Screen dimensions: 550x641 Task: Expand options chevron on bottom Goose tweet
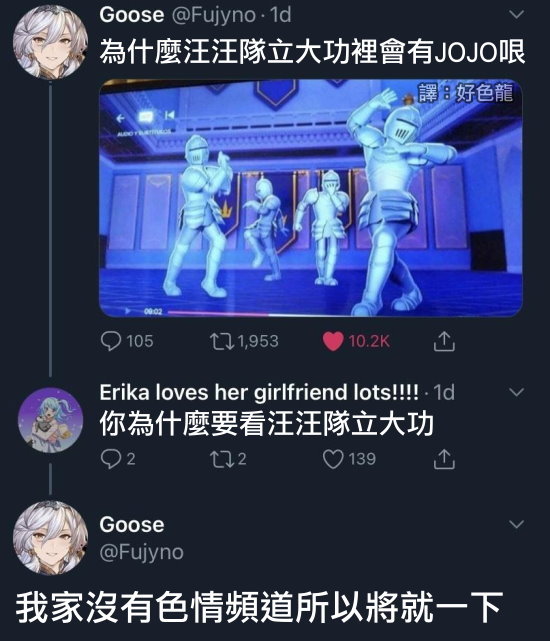[517, 524]
